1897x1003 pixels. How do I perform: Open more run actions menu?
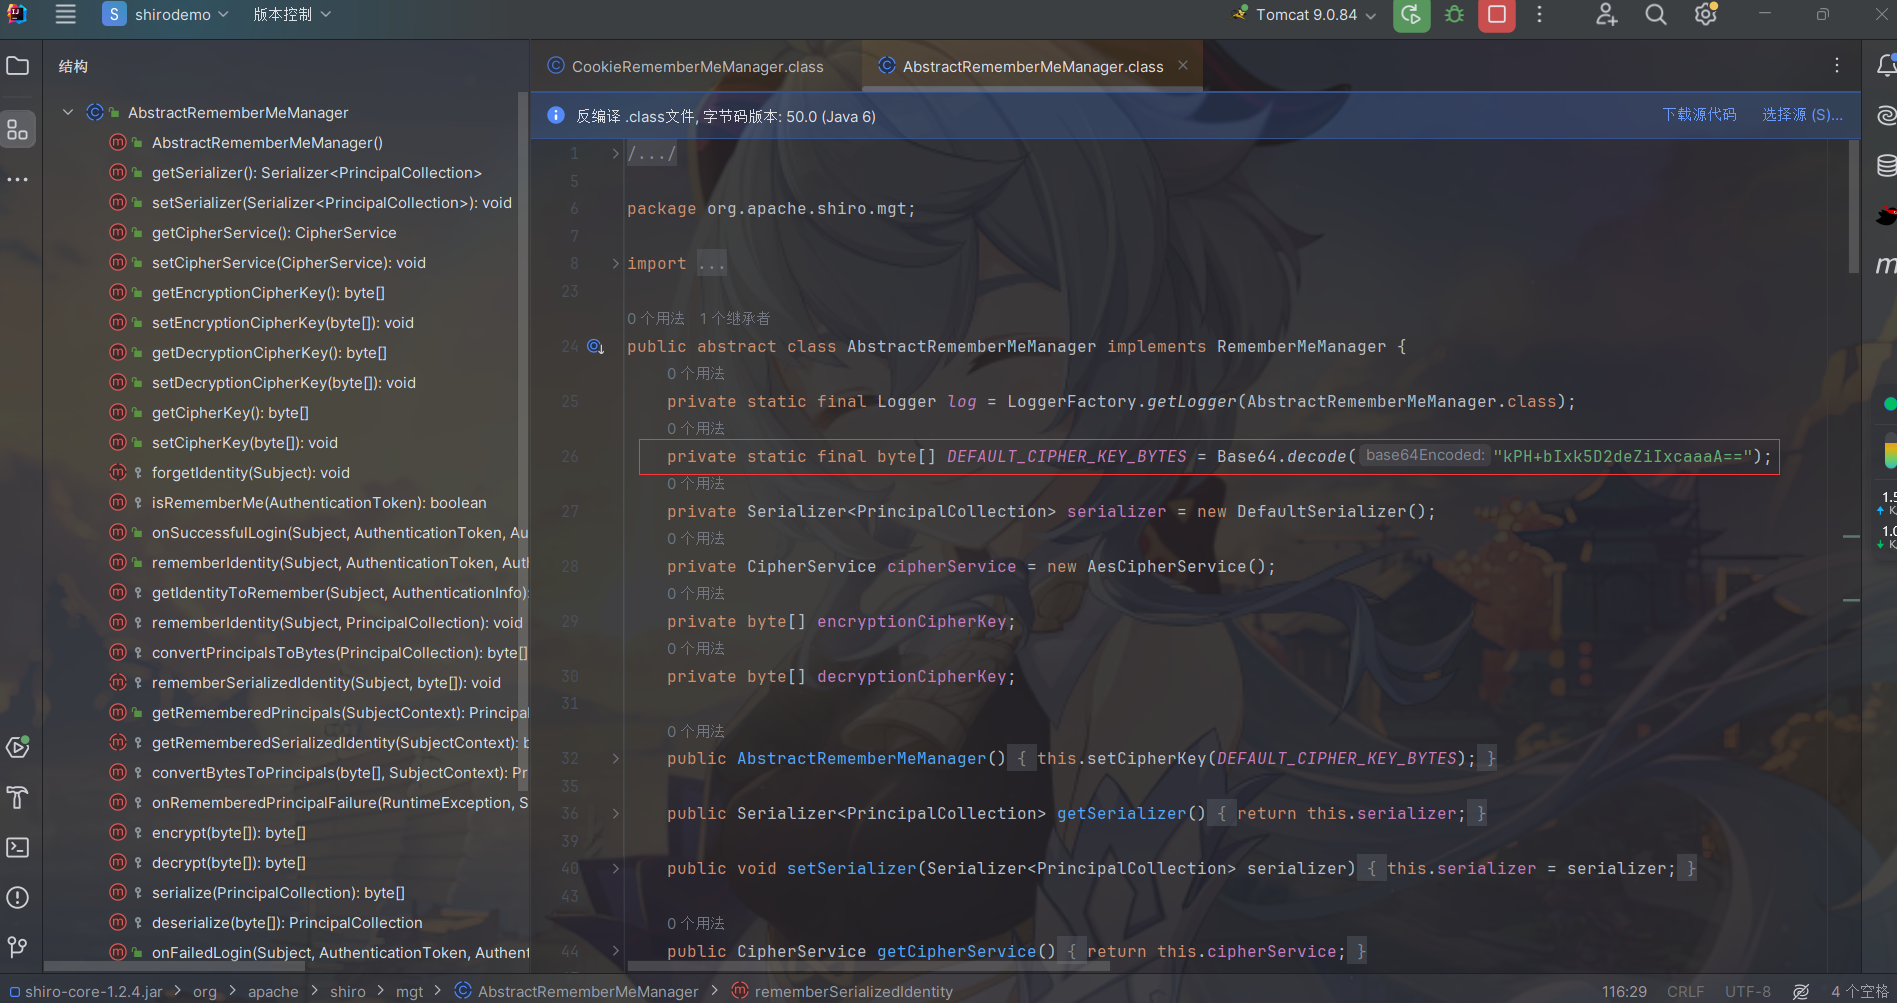coord(1540,15)
